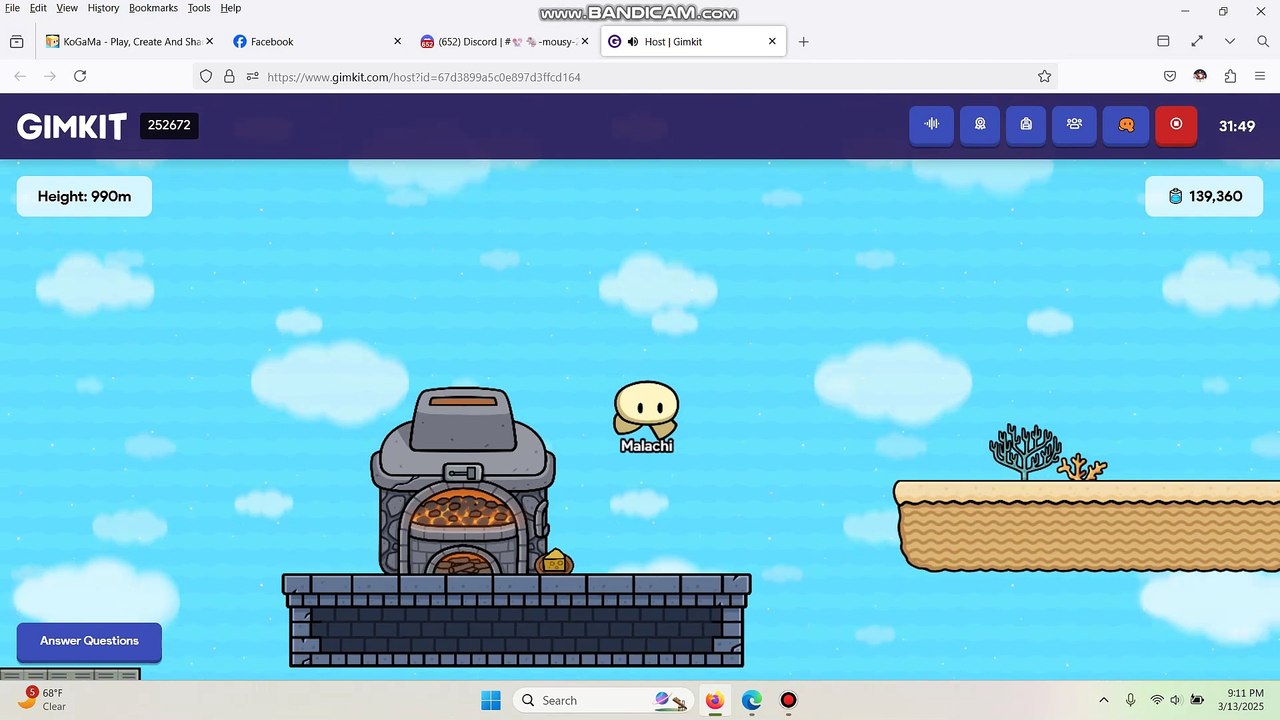This screenshot has width=1280, height=720.
Task: Open the leaderboard ribbon award button
Action: click(x=980, y=125)
